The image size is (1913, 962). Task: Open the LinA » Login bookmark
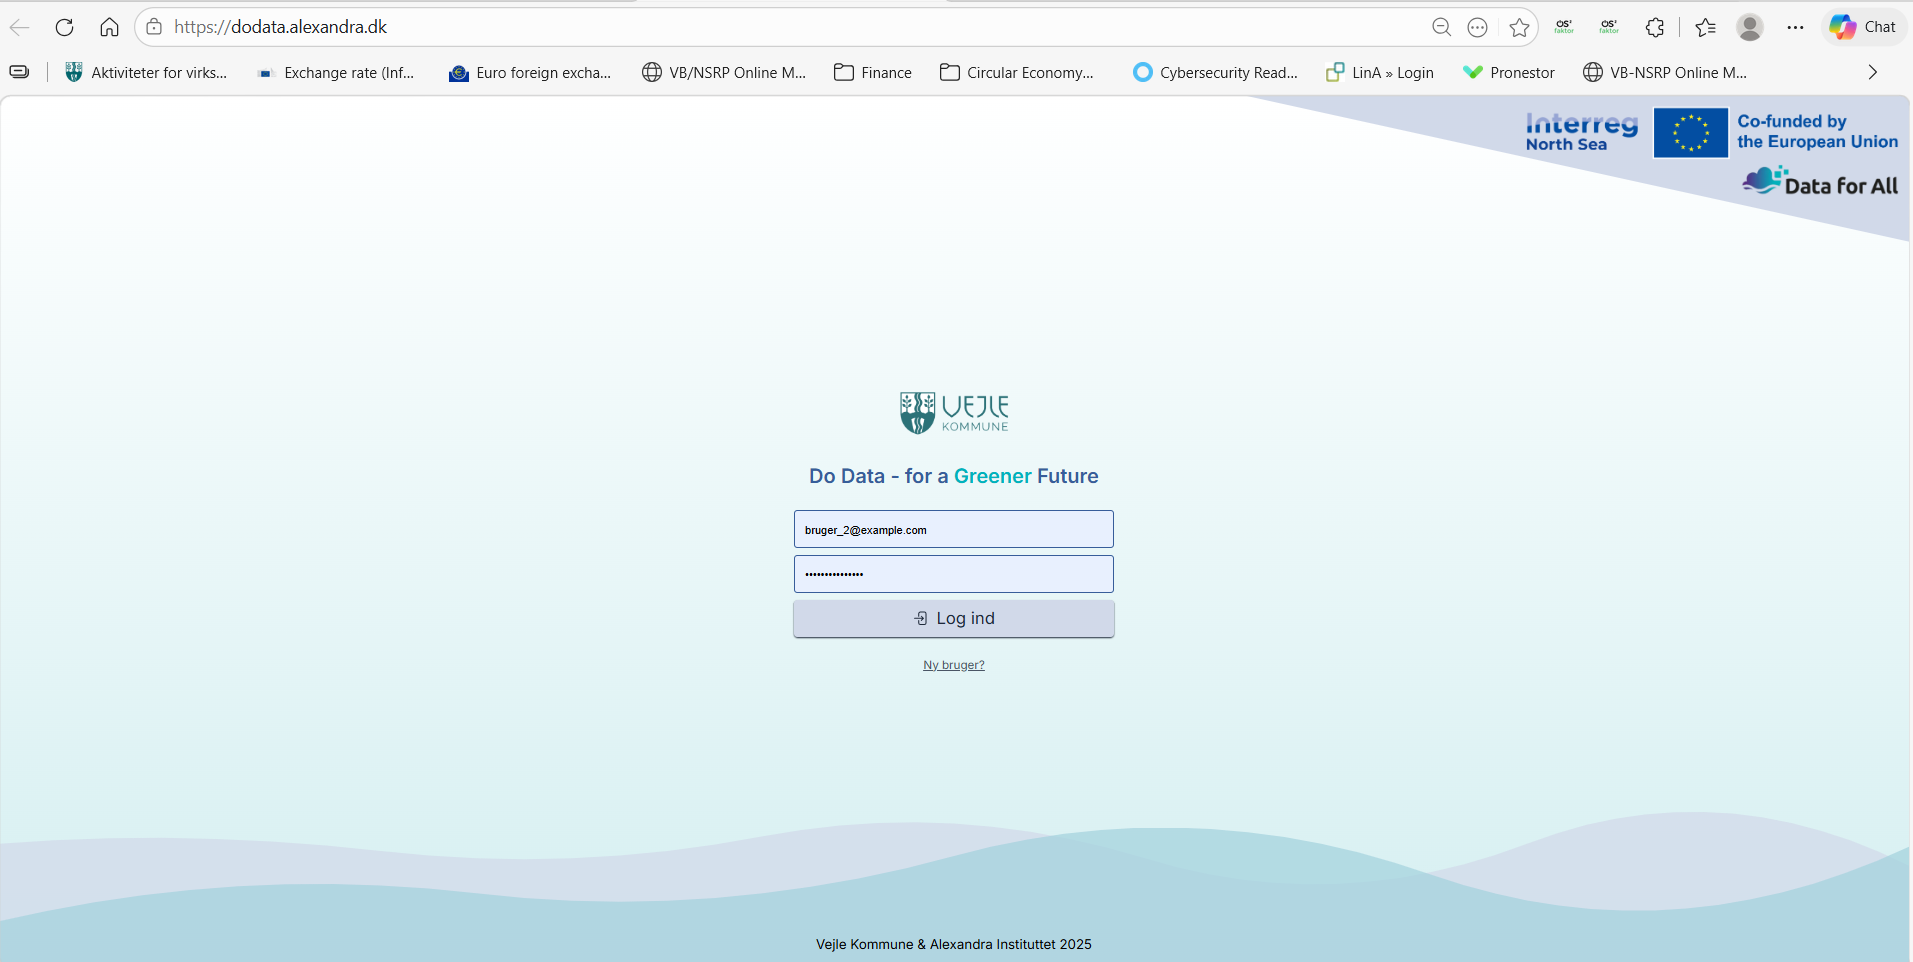1380,72
